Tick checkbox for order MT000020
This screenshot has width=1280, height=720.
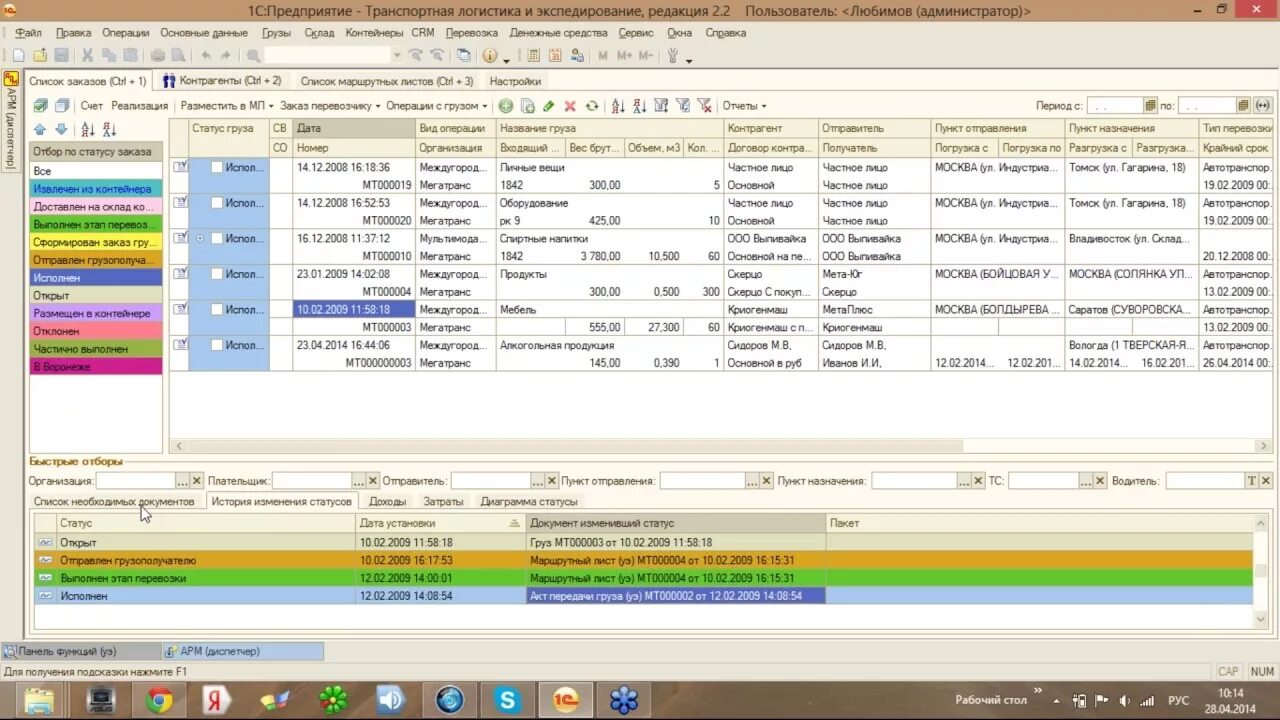click(216, 203)
